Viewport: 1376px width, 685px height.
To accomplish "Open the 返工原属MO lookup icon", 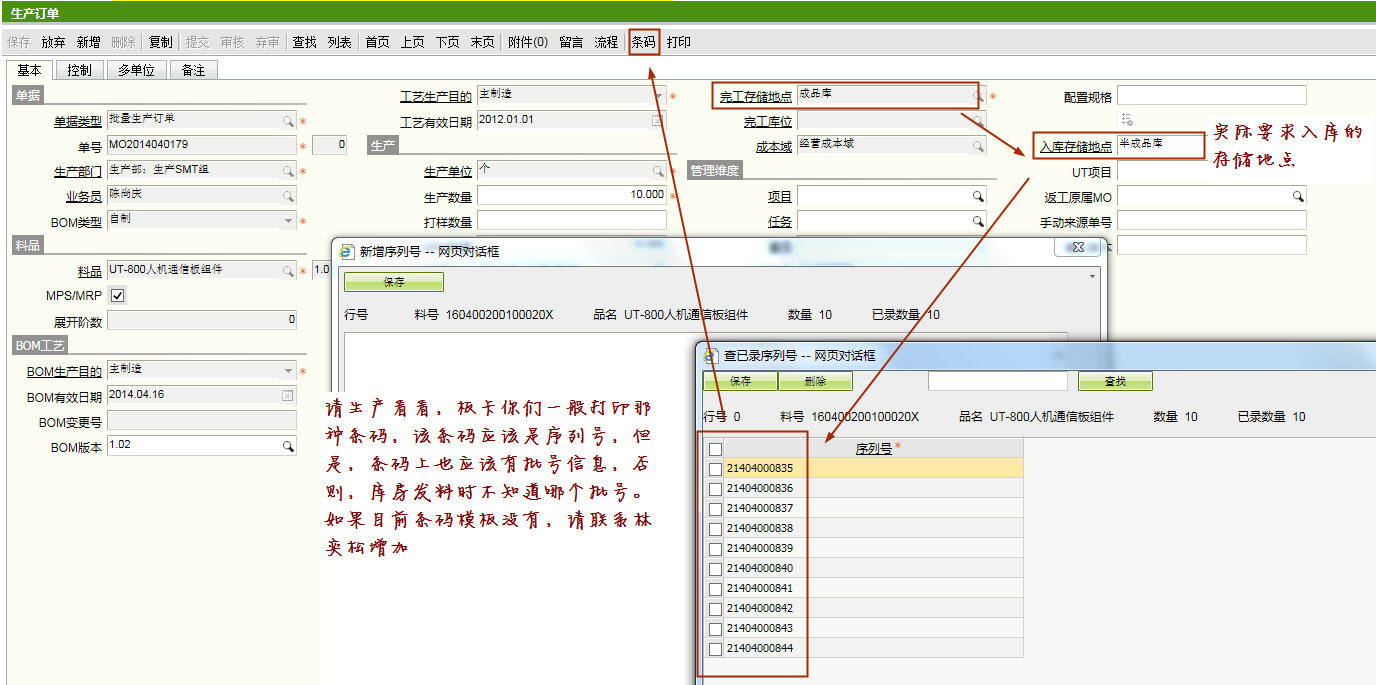I will click(x=1298, y=196).
